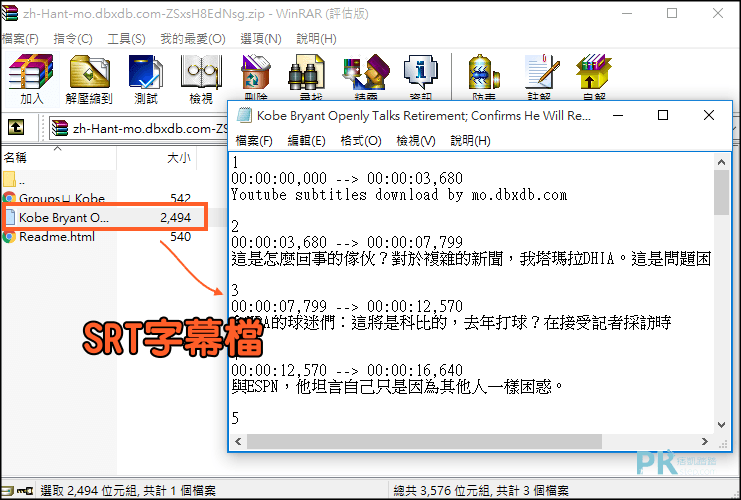741x500 pixels.
Task: Minimize the Notepad window
Action: click(618, 115)
